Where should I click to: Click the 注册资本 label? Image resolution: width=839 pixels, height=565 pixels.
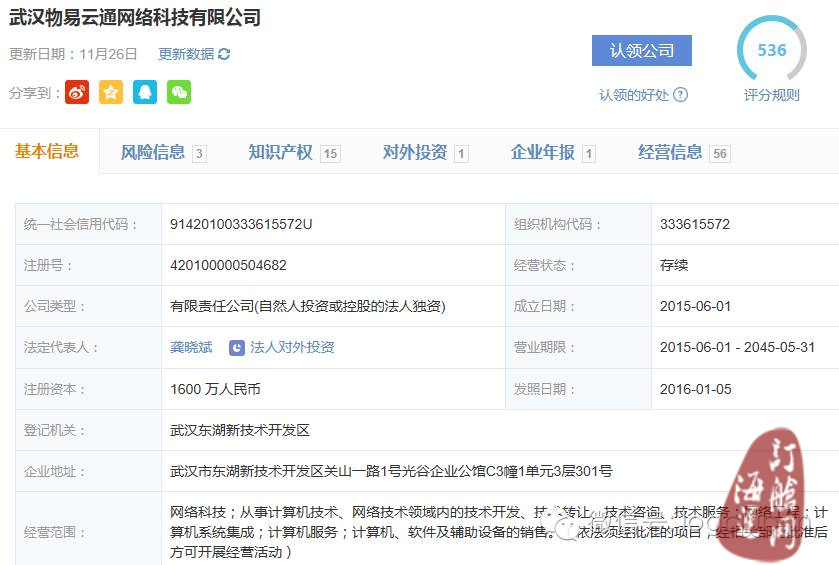click(x=55, y=389)
